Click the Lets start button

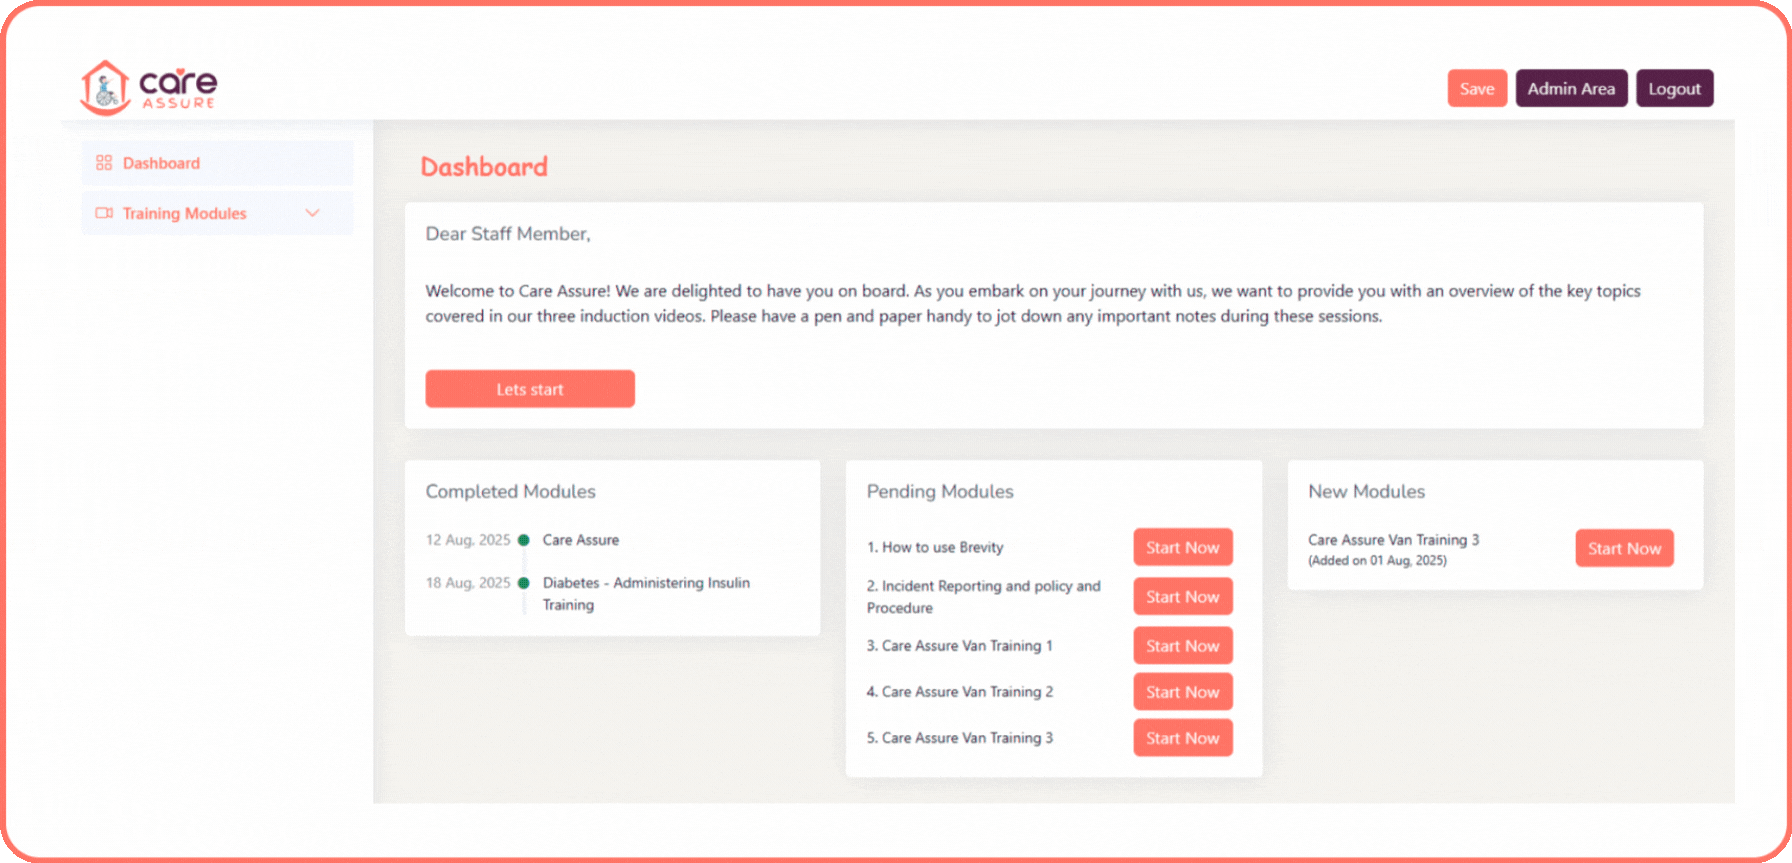[x=530, y=389]
